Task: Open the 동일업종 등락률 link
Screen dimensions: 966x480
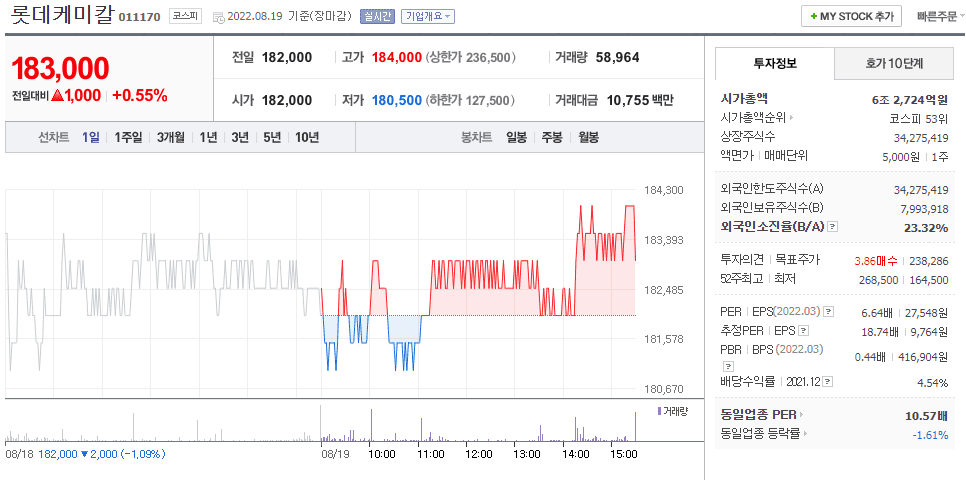Action: pos(760,434)
